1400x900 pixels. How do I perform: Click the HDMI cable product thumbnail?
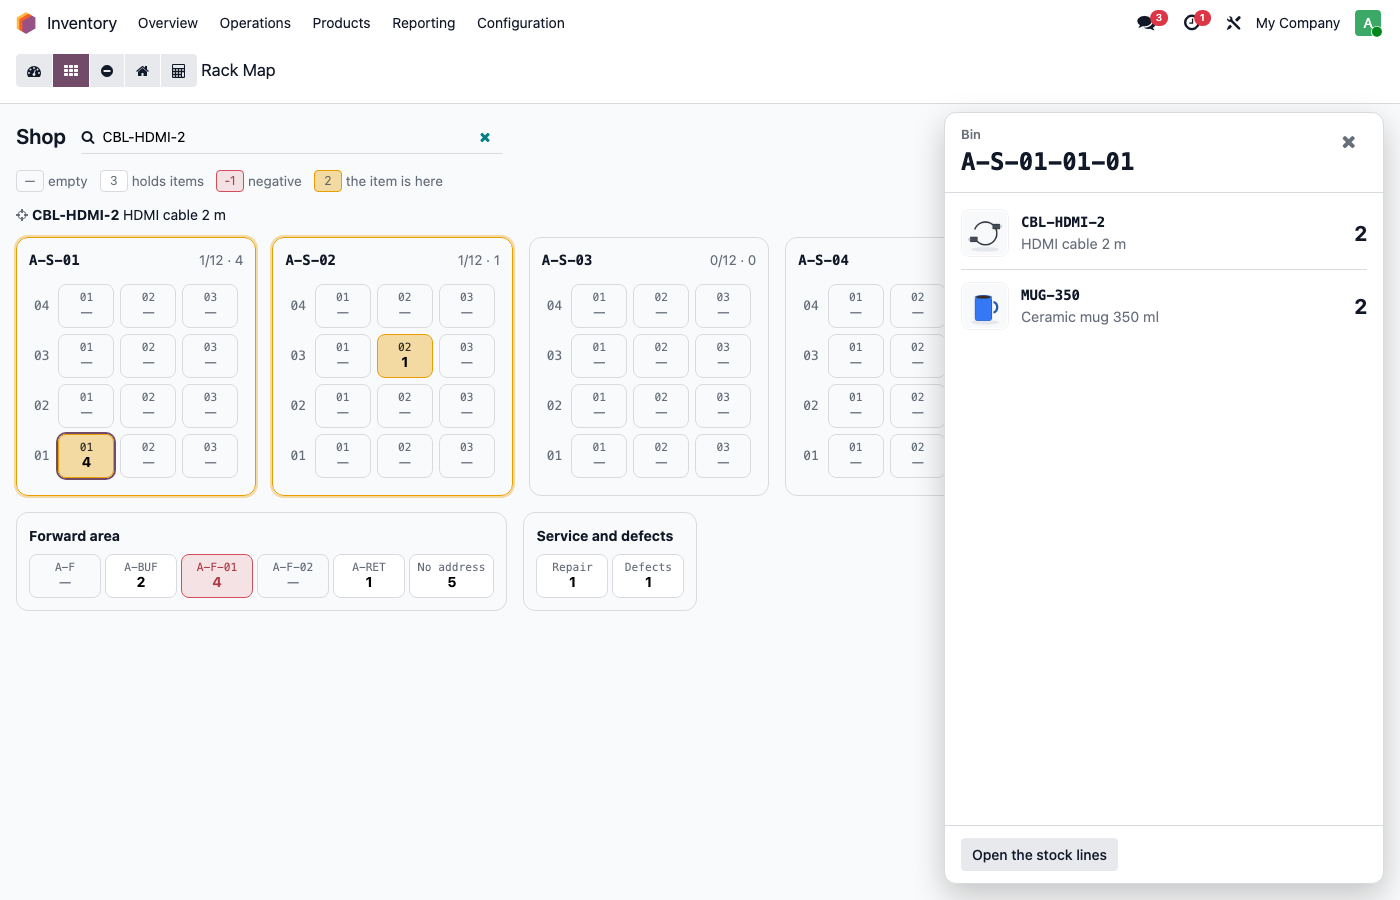coord(985,233)
